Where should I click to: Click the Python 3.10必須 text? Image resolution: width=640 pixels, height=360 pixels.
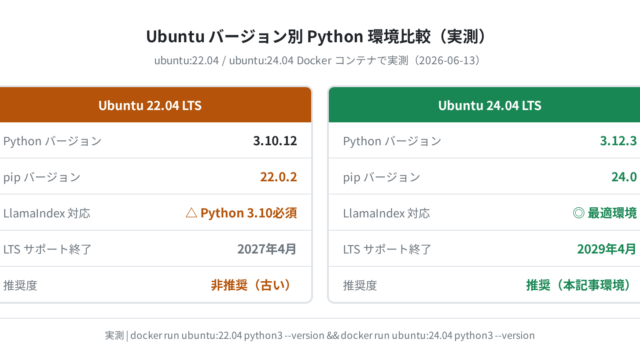point(249,213)
